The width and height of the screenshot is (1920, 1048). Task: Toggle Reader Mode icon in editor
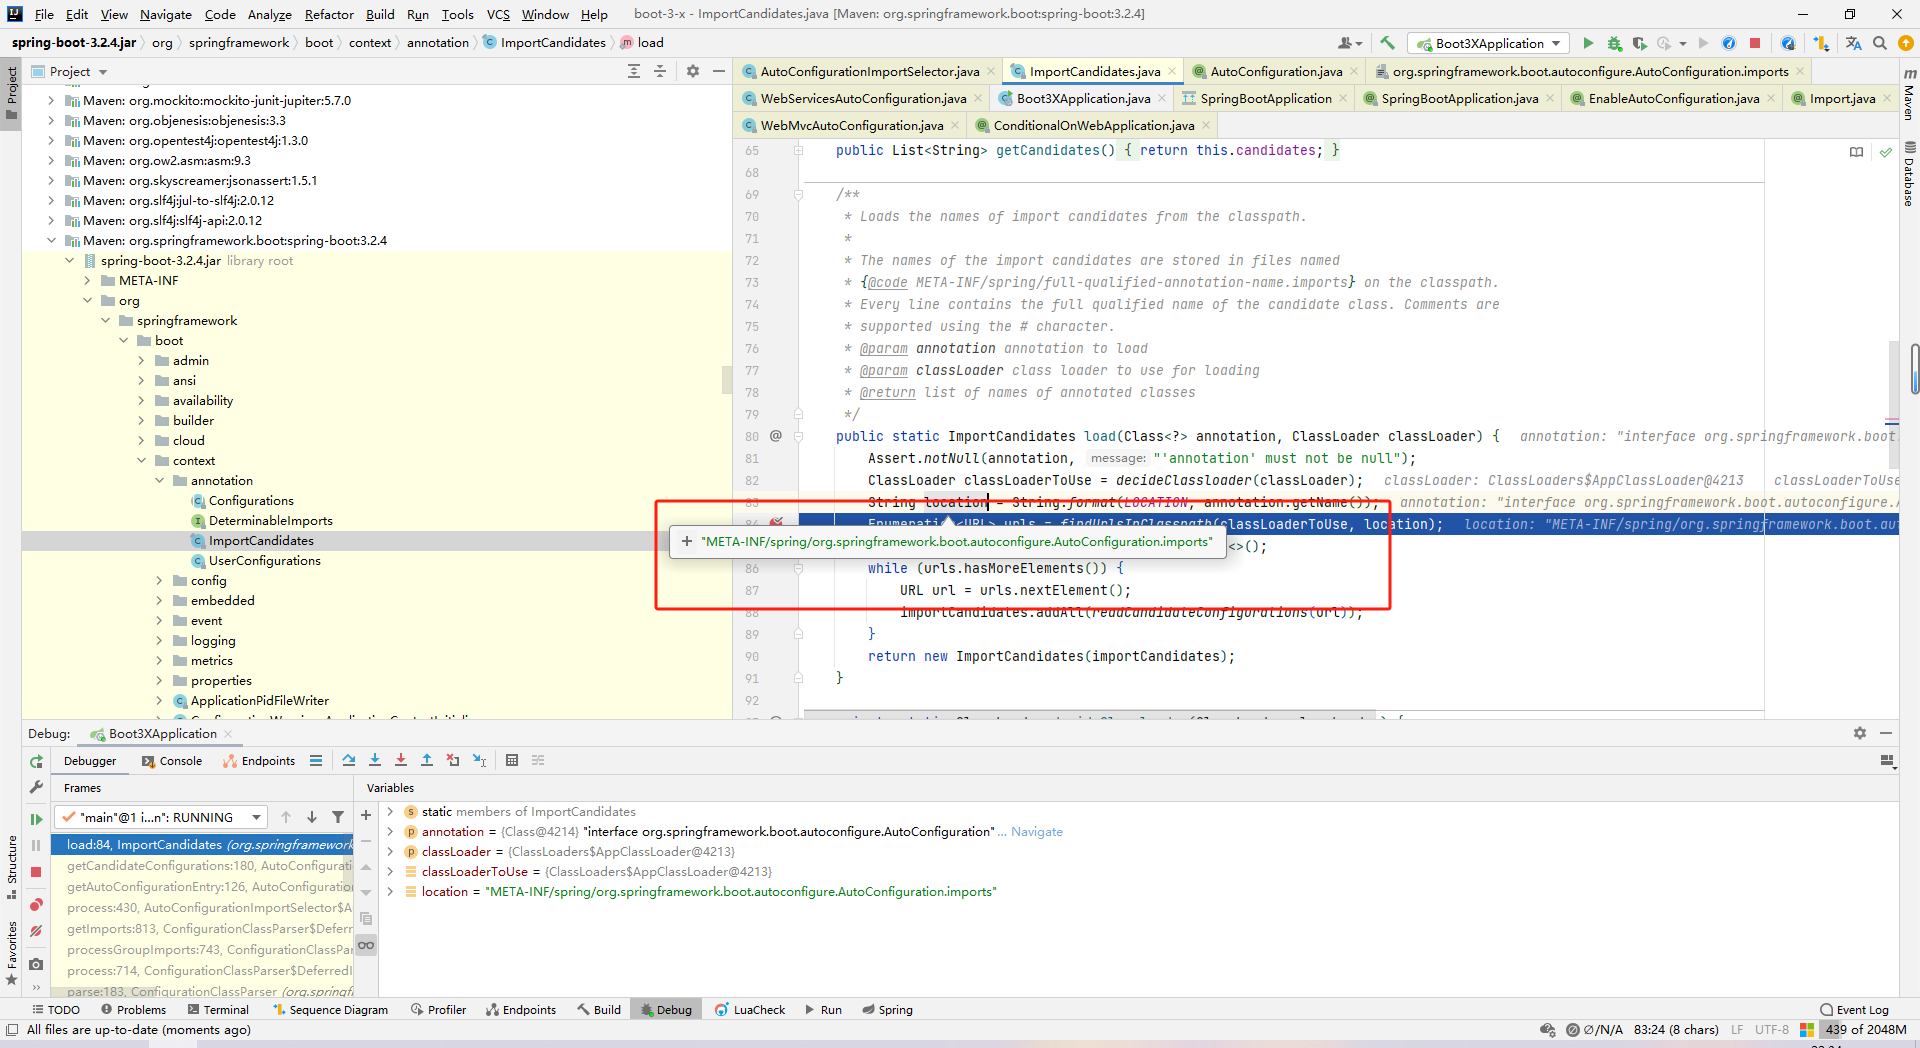1857,152
